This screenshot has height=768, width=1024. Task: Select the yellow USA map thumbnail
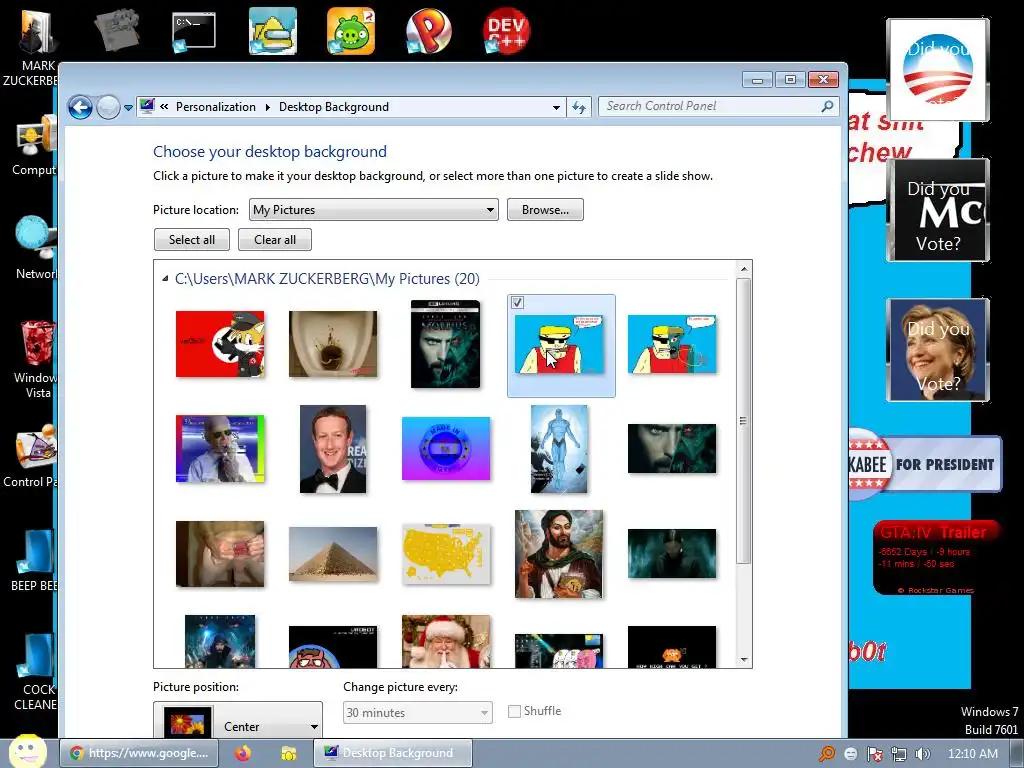click(x=446, y=554)
